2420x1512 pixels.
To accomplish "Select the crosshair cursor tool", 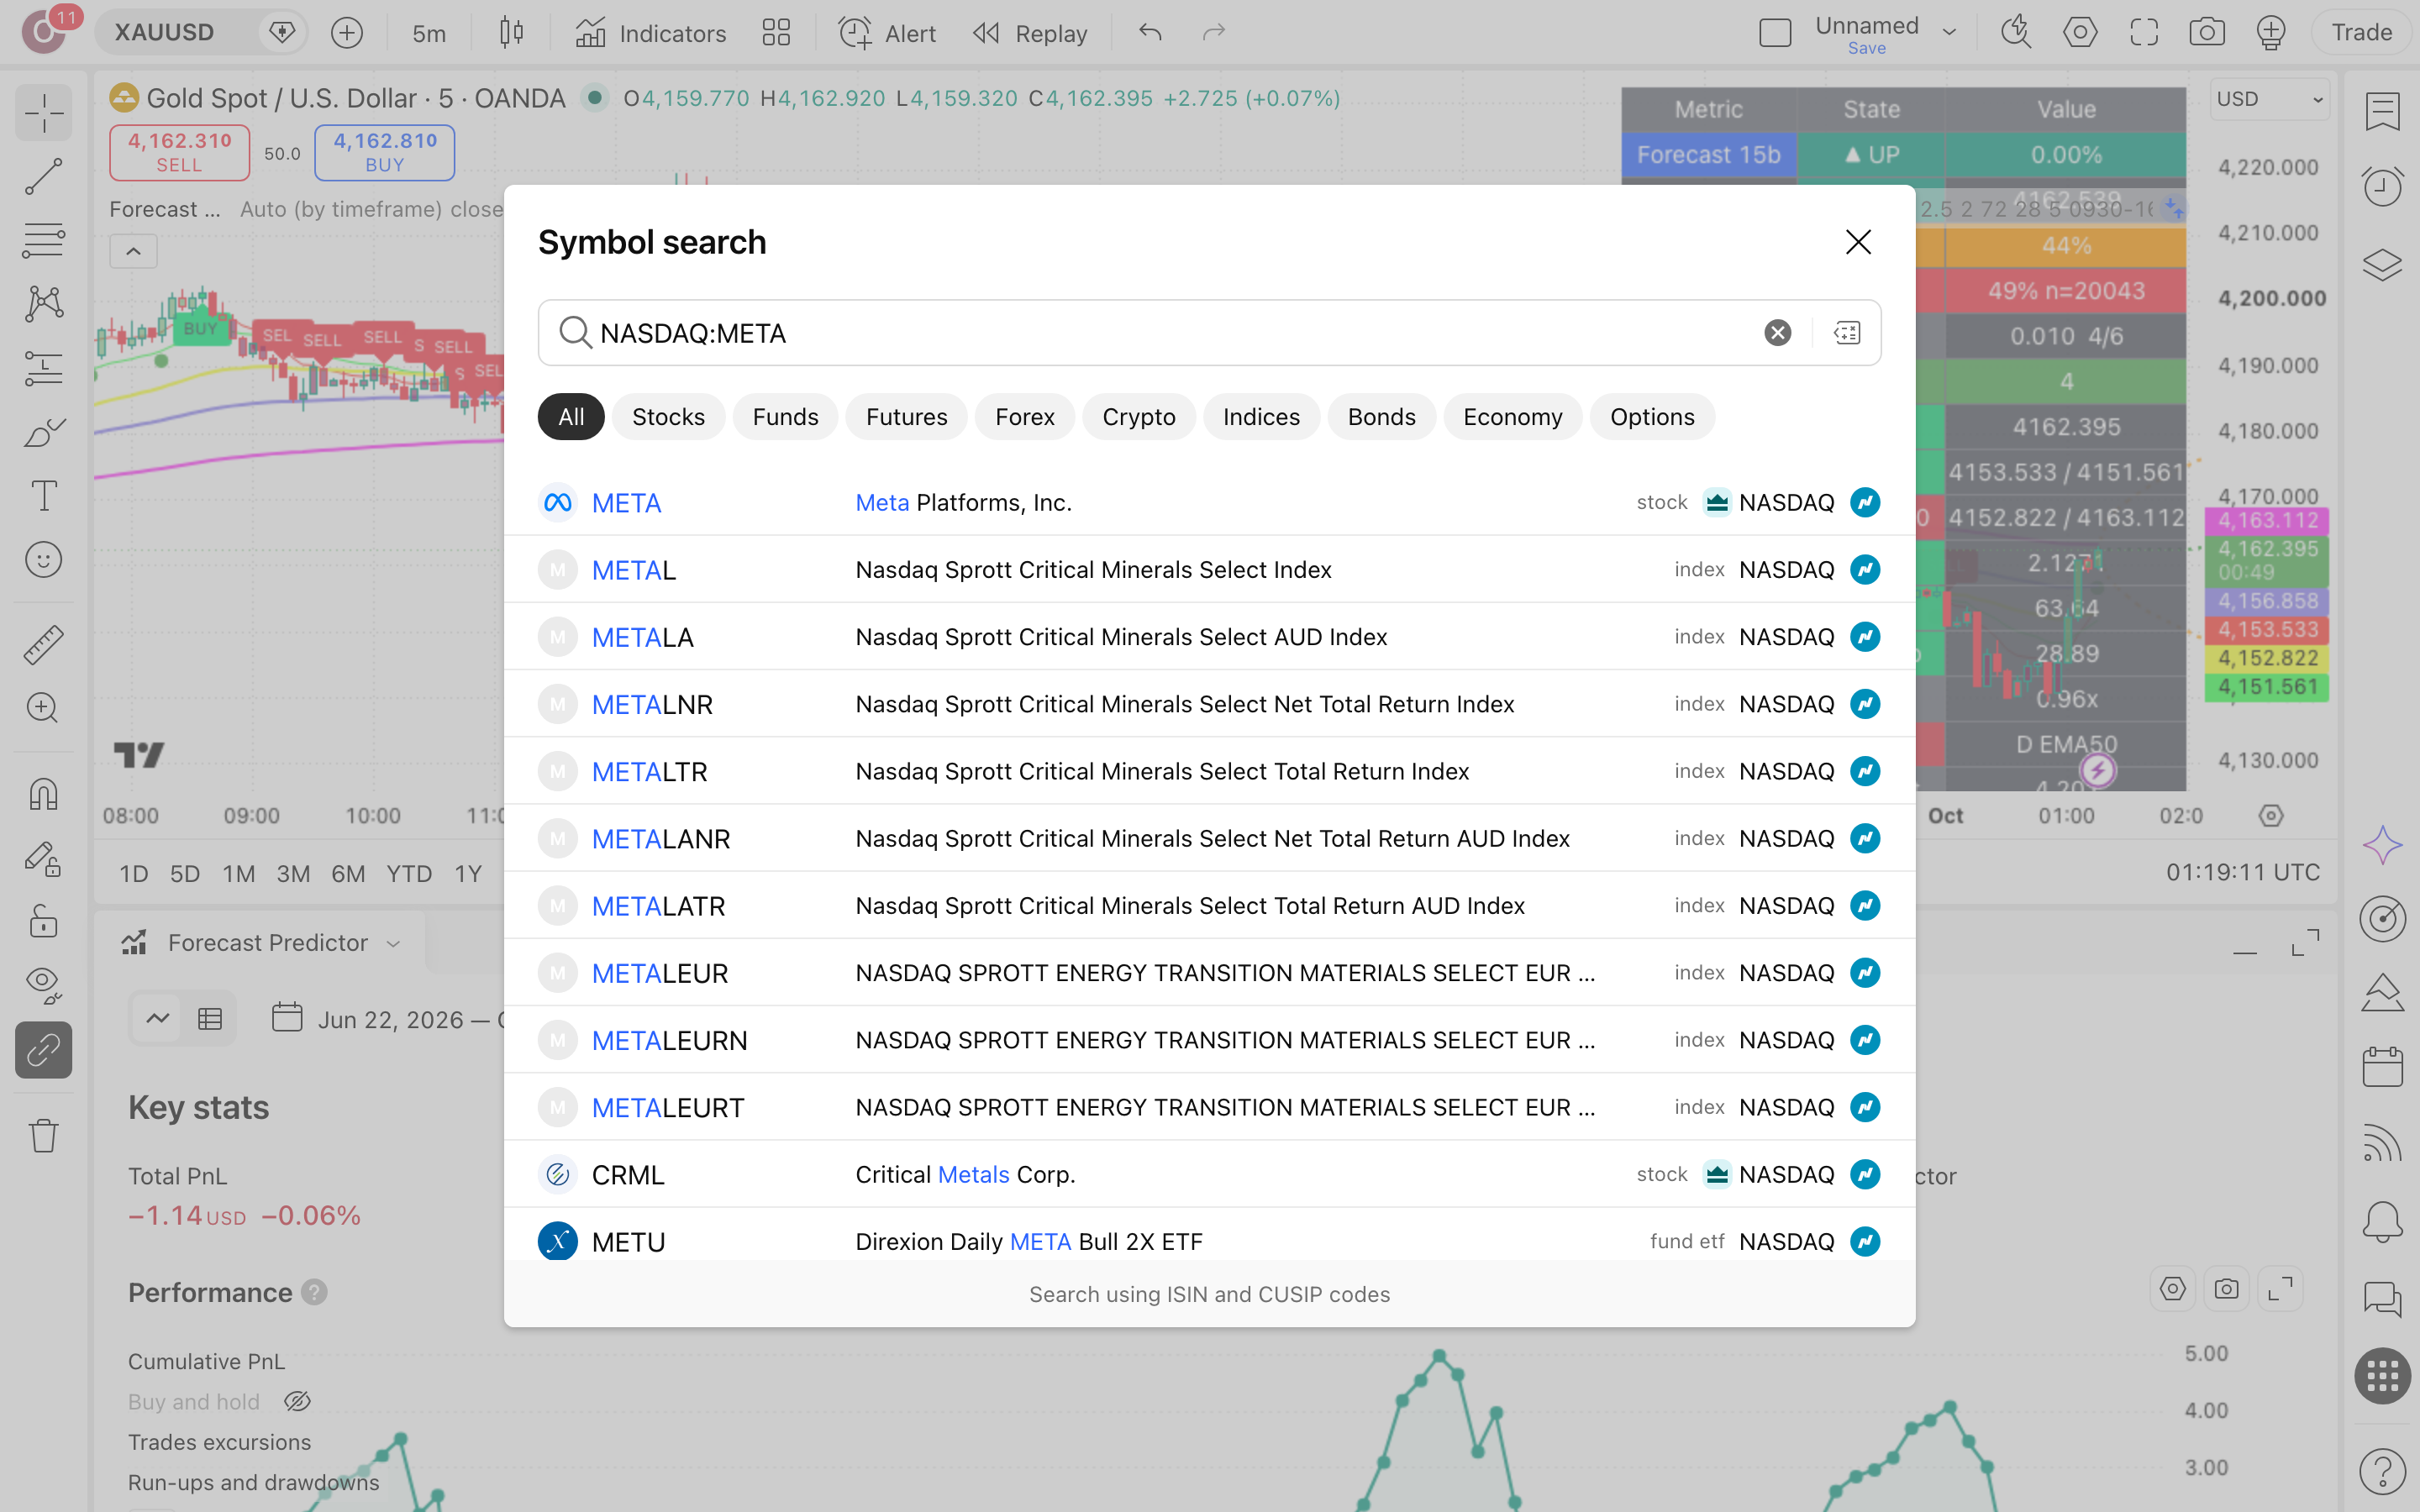I will [43, 112].
